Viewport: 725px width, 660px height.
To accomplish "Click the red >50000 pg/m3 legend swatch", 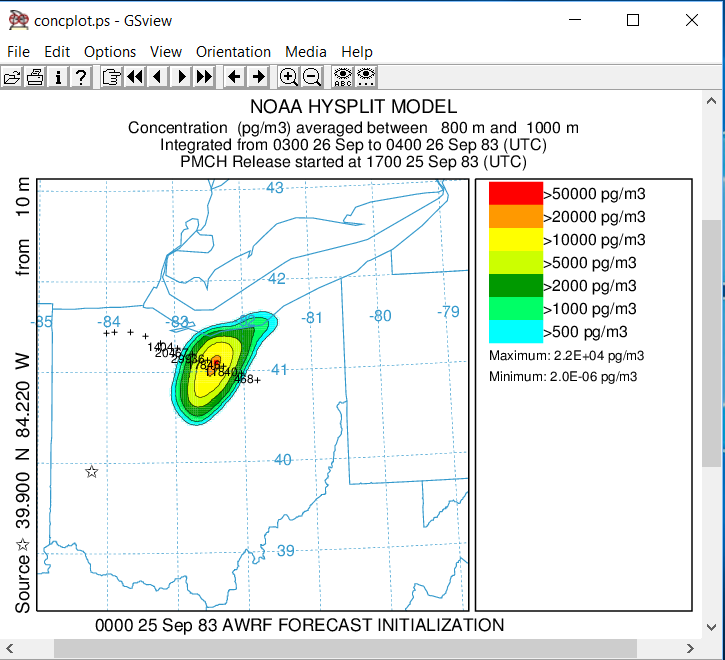I will pyautogui.click(x=514, y=194).
